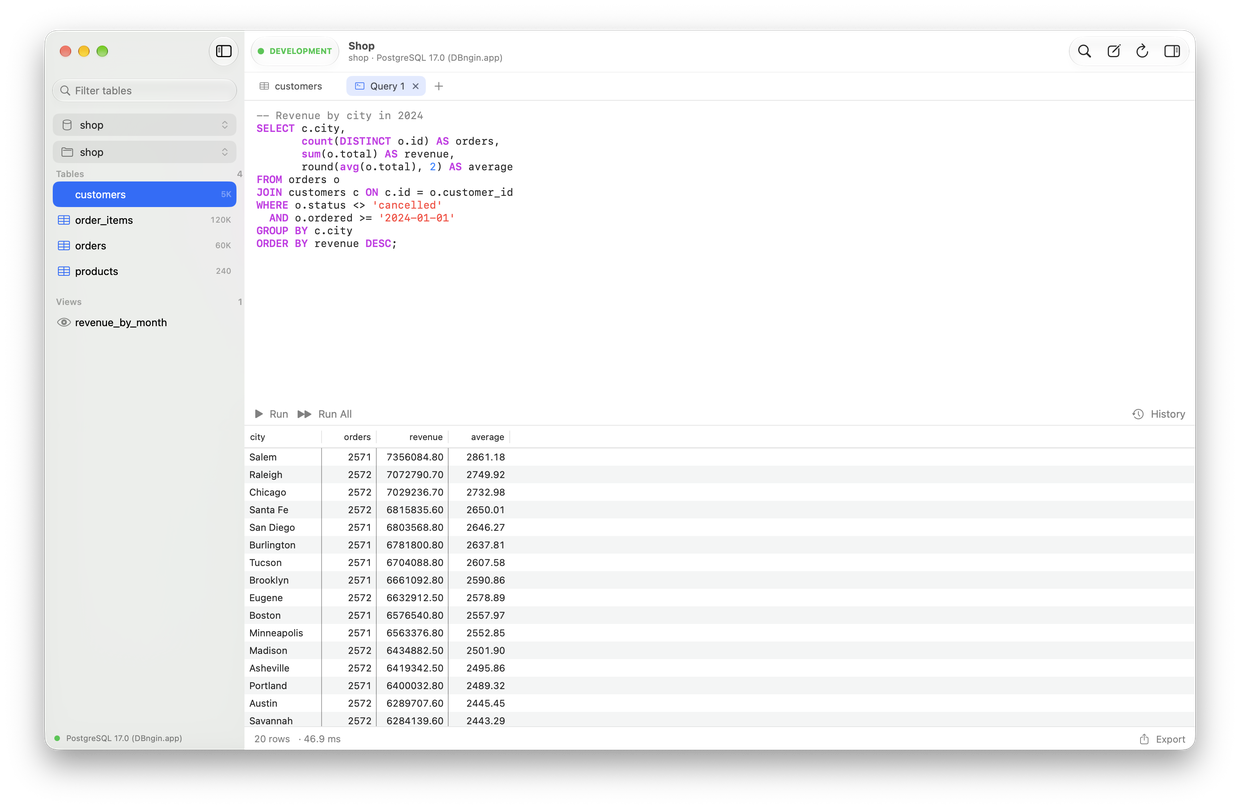Close the Query 1 tab
Viewport: 1240px width, 809px height.
416,86
